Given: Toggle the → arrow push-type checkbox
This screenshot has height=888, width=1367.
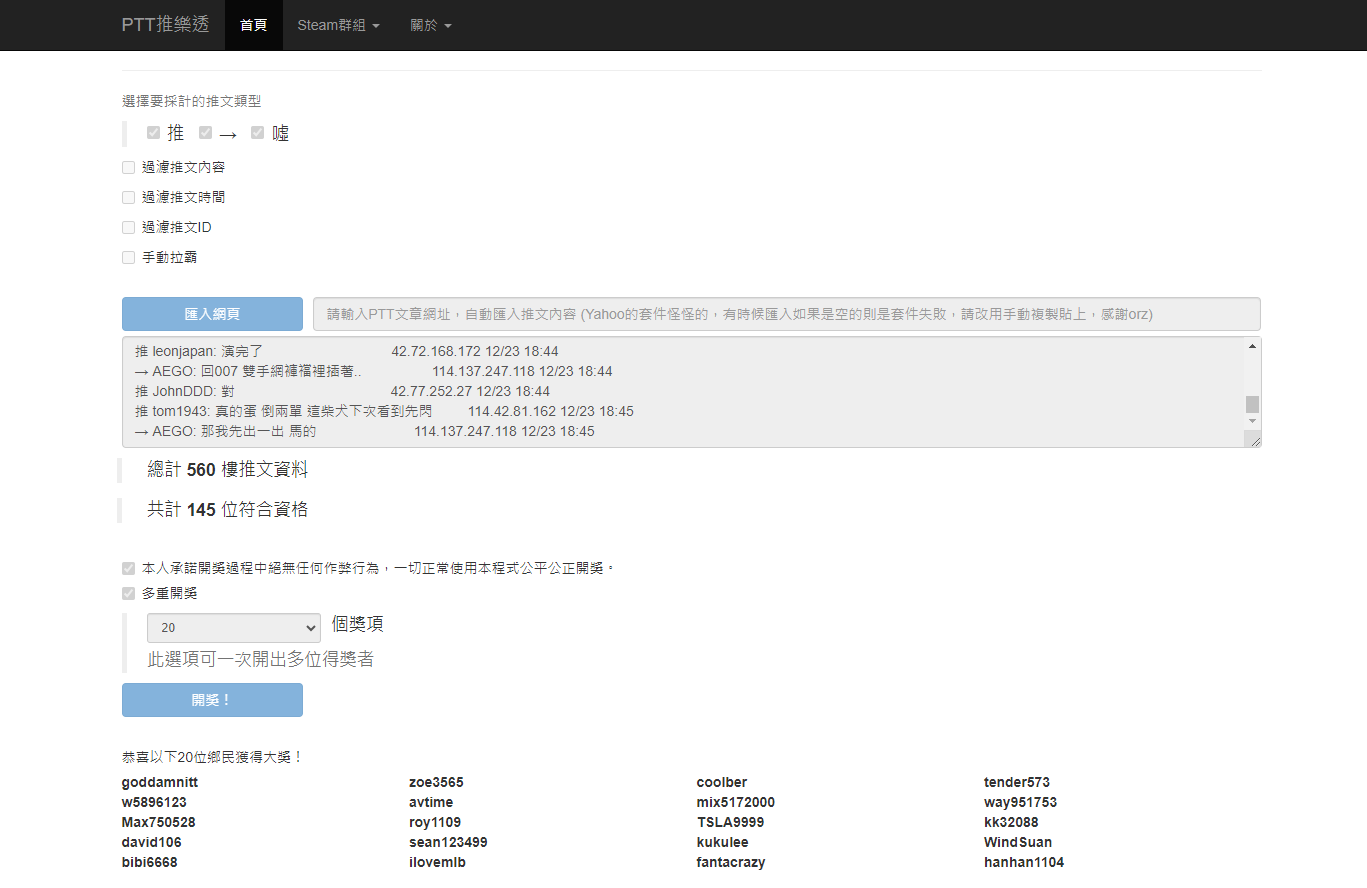Looking at the screenshot, I should [x=205, y=132].
